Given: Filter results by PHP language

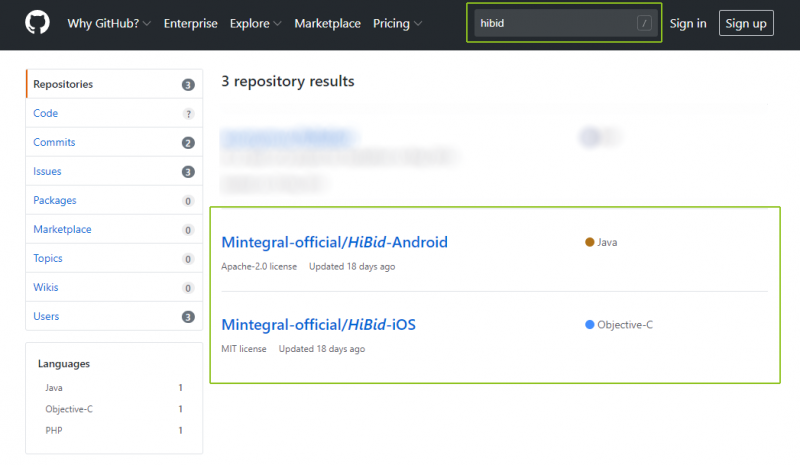Looking at the screenshot, I should point(114,431).
